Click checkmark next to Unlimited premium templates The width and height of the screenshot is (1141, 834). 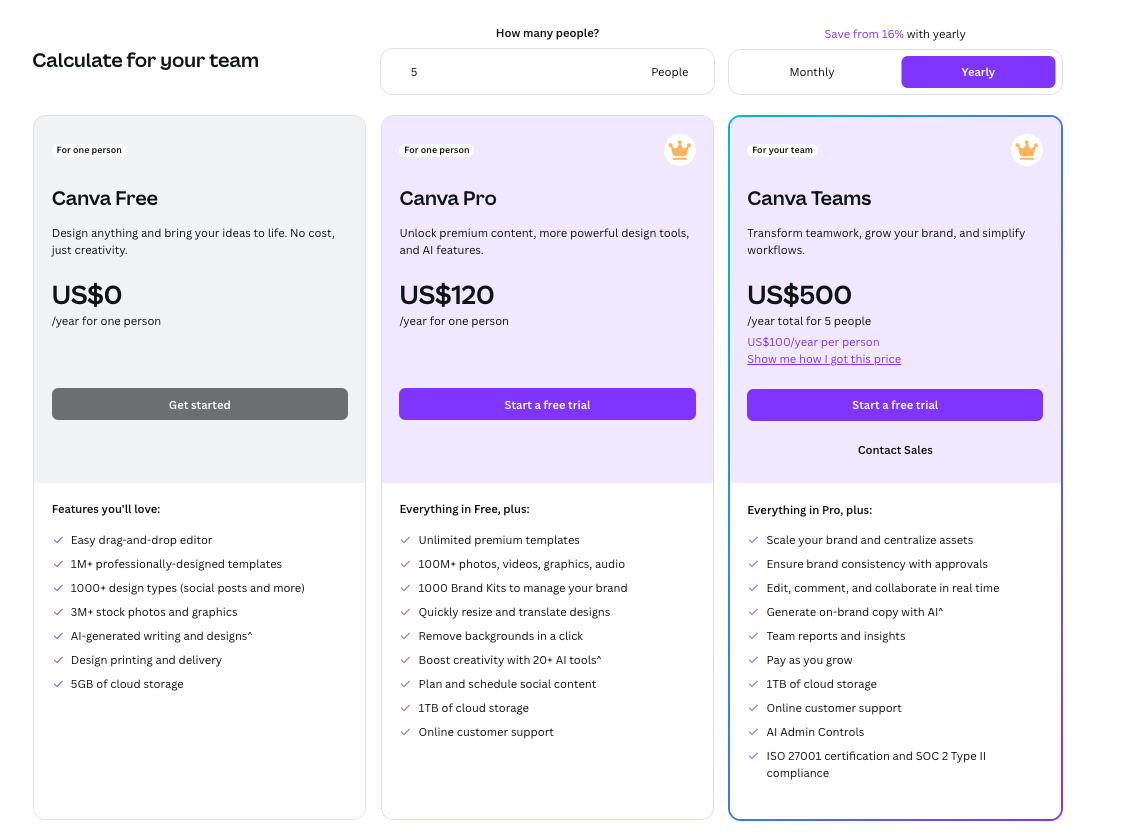(406, 540)
